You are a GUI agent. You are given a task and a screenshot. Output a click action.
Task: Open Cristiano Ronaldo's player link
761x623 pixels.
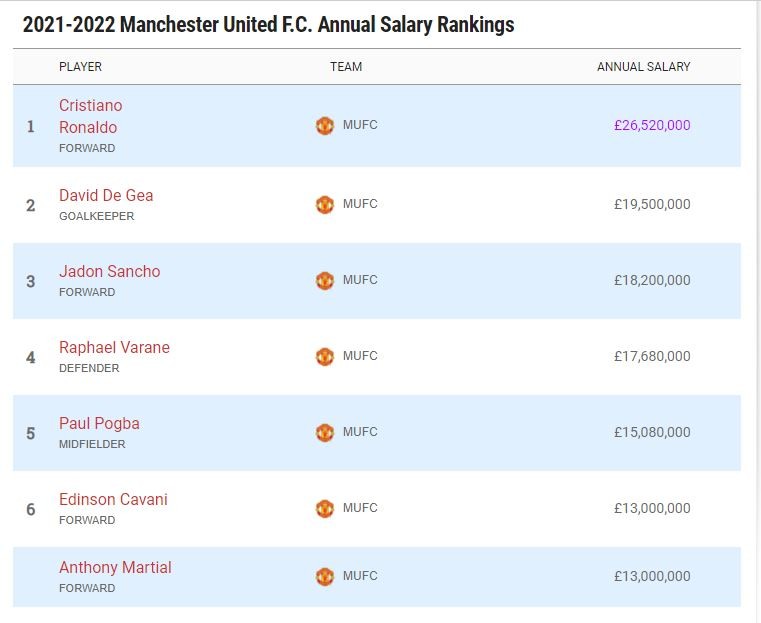coord(90,116)
